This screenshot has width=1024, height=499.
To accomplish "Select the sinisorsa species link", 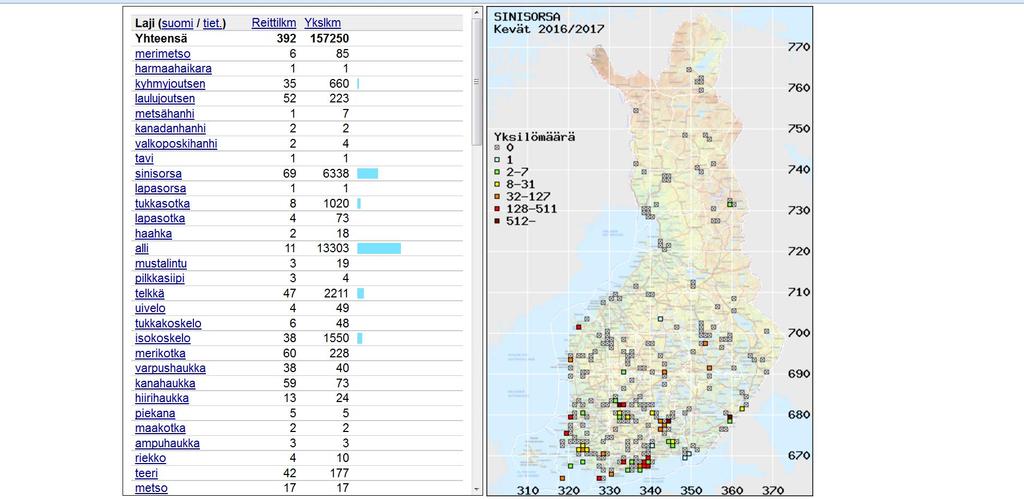I will tap(158, 174).
